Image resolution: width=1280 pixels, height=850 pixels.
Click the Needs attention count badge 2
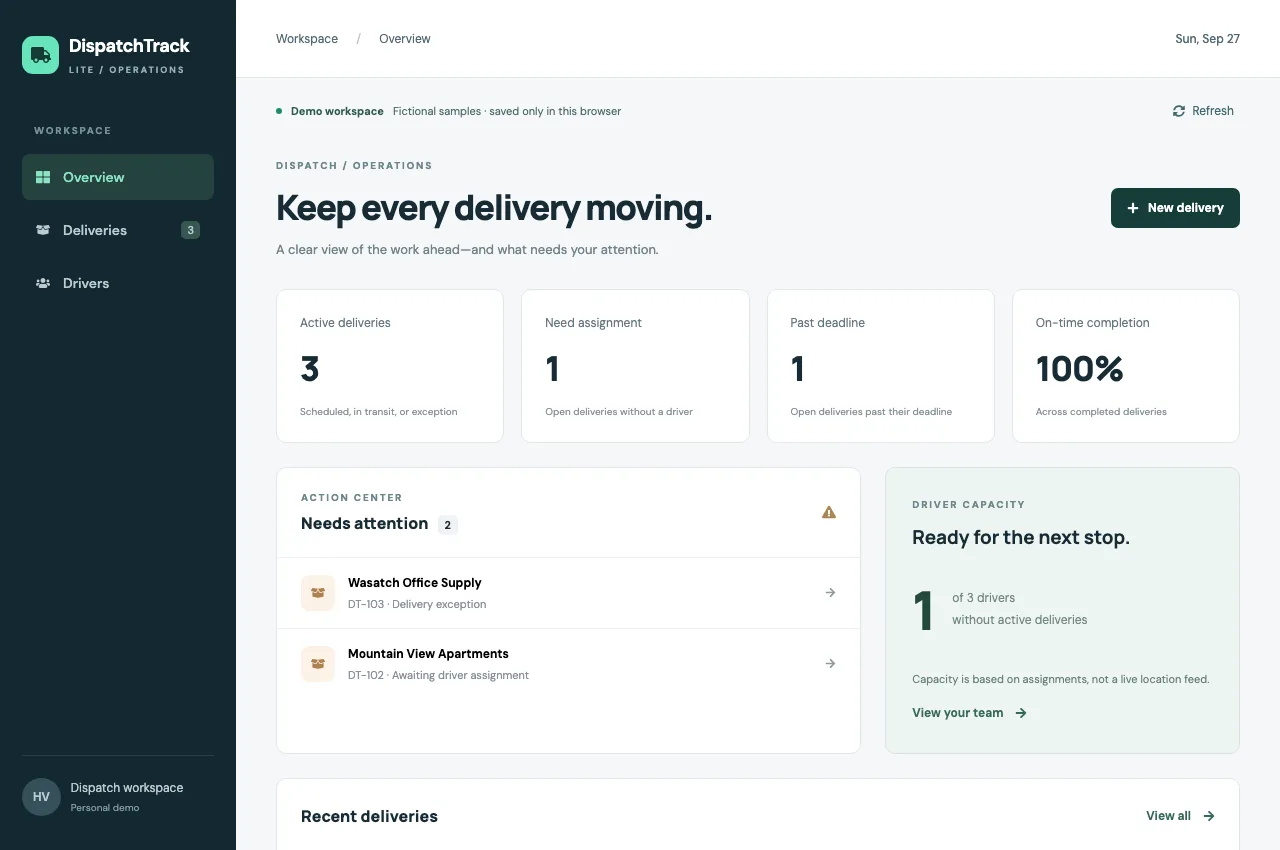(448, 525)
